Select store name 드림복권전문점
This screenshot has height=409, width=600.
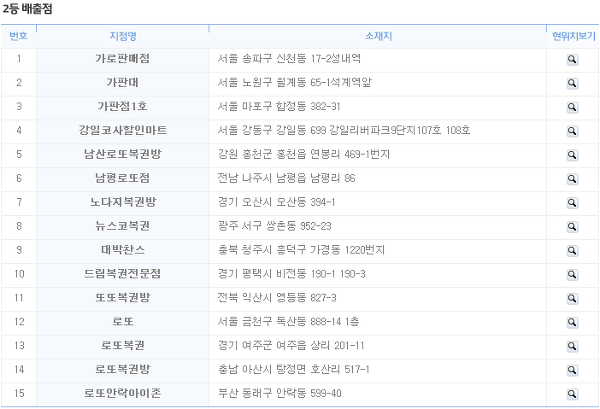(x=122, y=274)
